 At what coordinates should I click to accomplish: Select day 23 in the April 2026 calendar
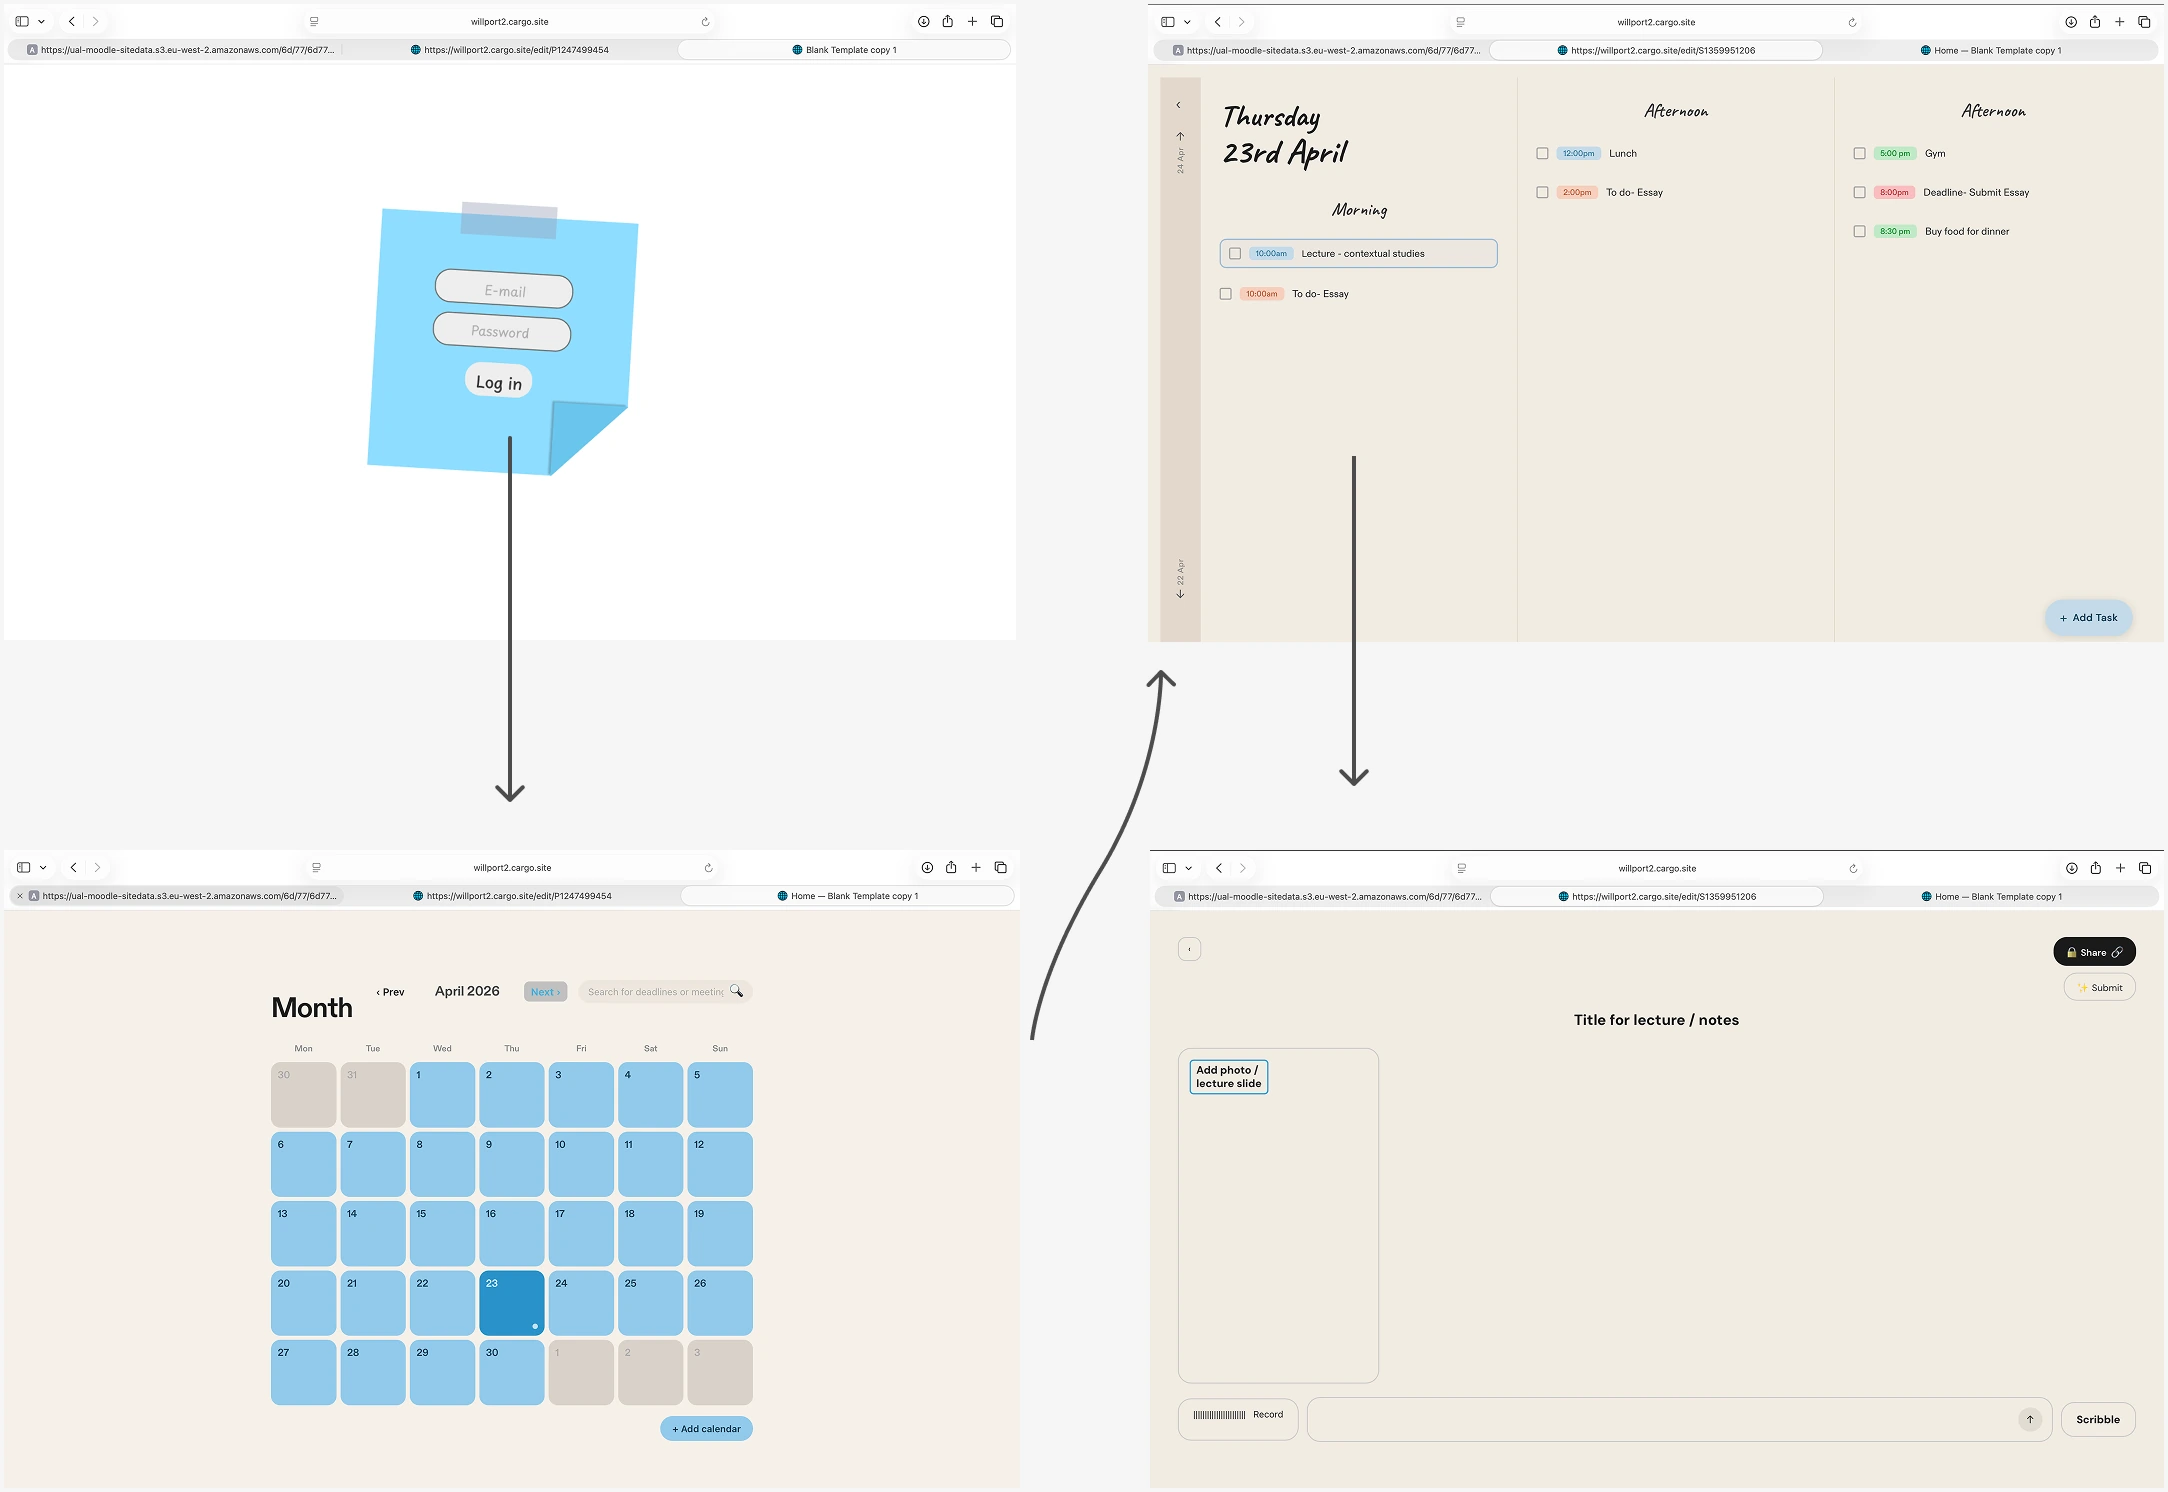click(x=512, y=1303)
